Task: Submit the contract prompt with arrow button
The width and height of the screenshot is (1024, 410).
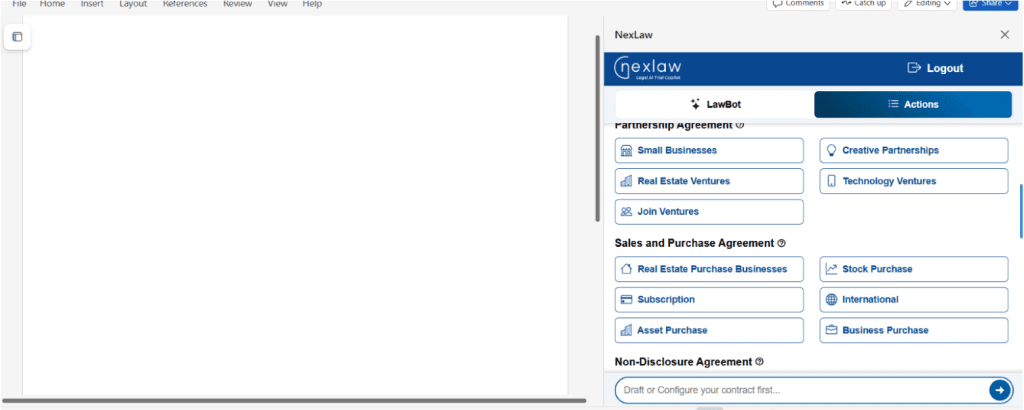Action: [x=999, y=390]
